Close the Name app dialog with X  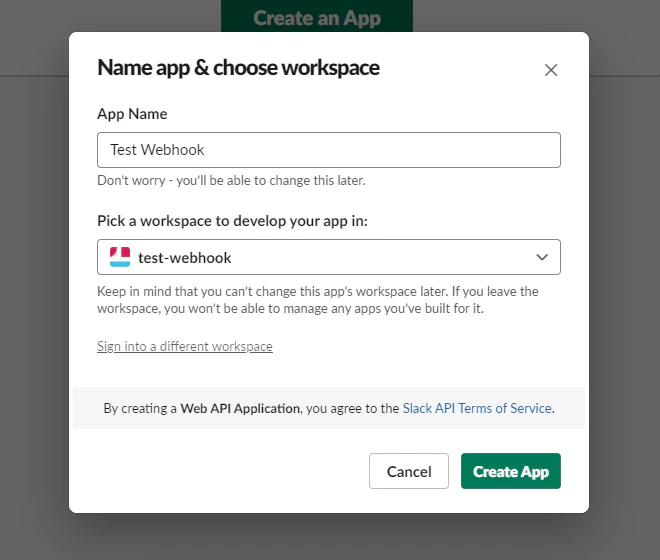coord(551,70)
